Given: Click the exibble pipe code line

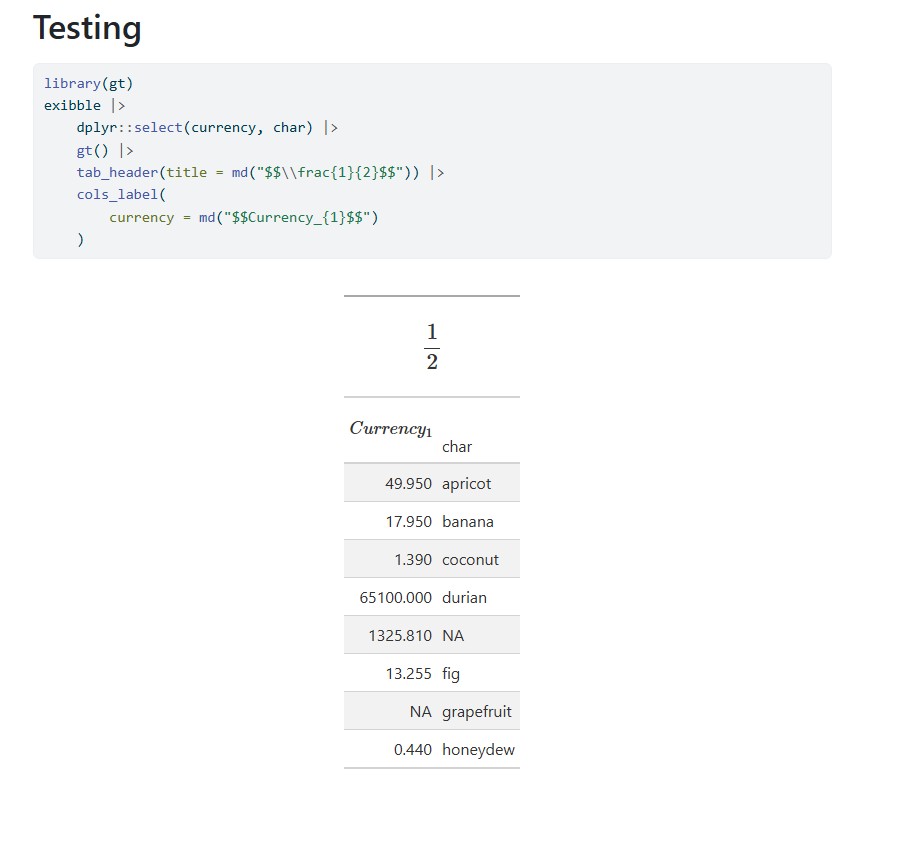Looking at the screenshot, I should (x=85, y=106).
